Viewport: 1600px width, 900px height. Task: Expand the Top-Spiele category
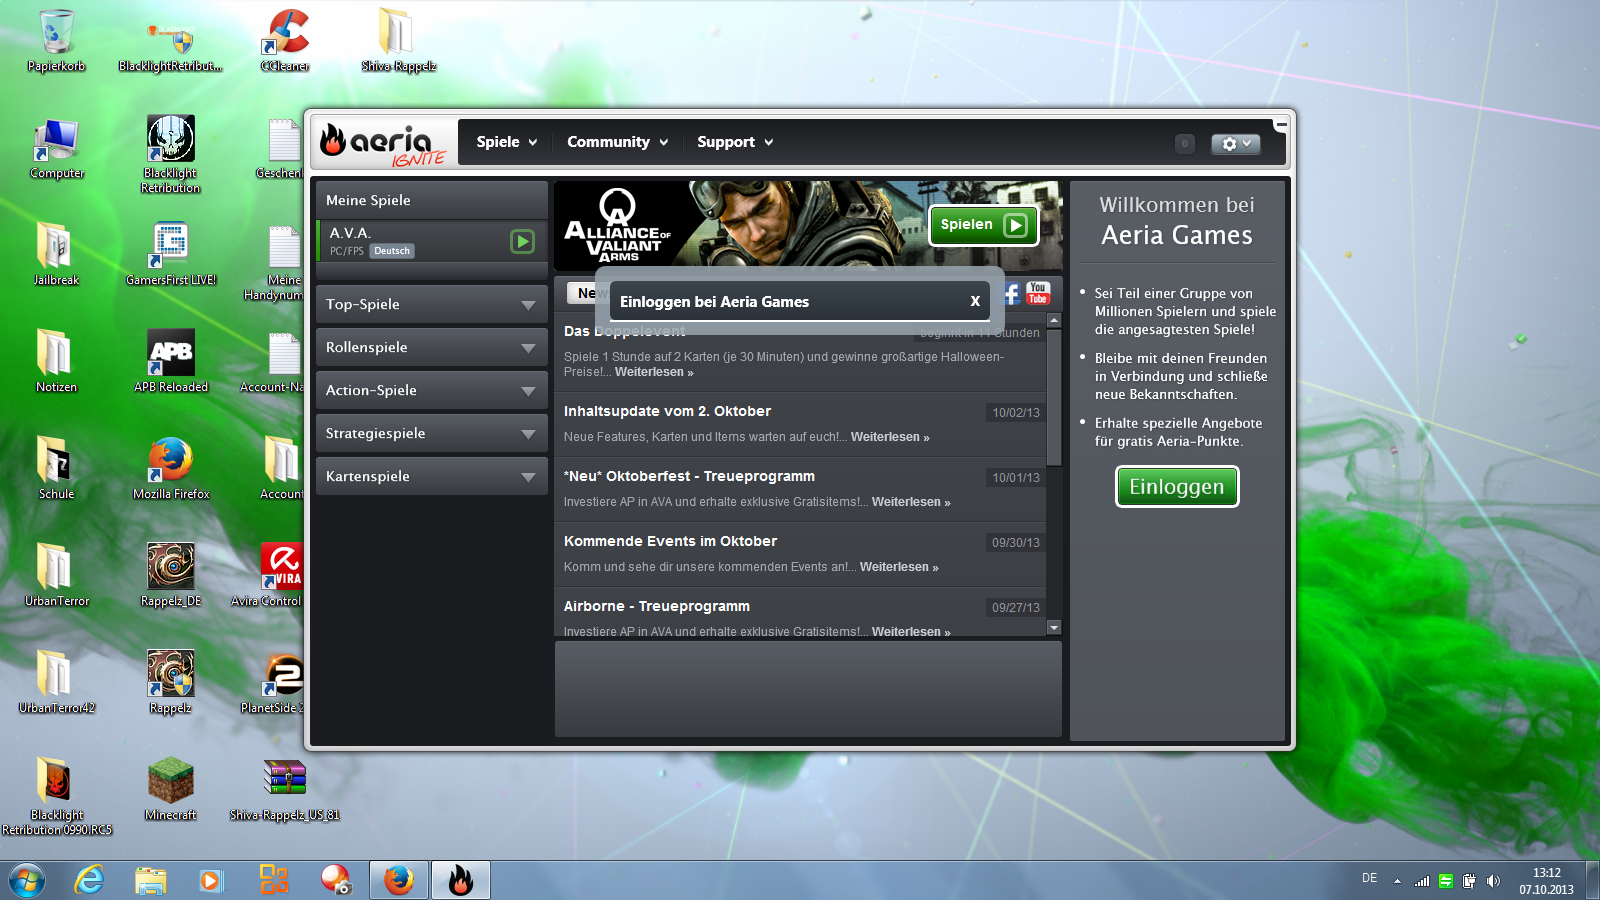[x=431, y=304]
